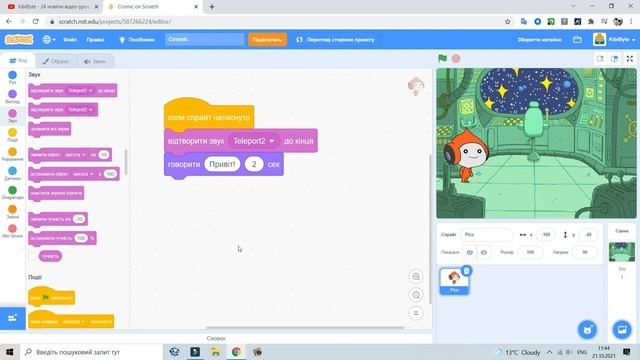Screen dimensions: 640x360
Task: Open effect dropdown in 'встановити ефект' block
Action: point(83,174)
